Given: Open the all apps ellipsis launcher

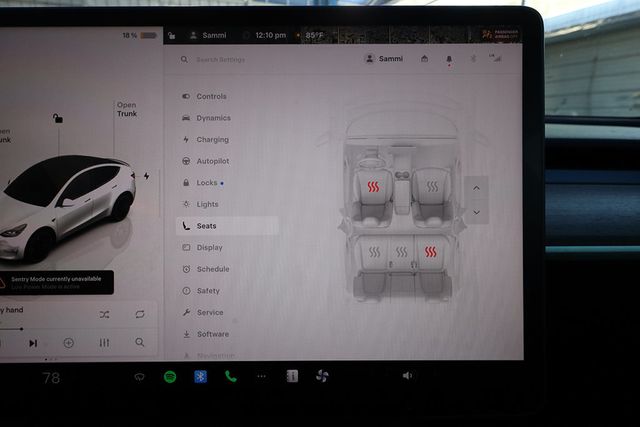Looking at the screenshot, I should point(262,376).
